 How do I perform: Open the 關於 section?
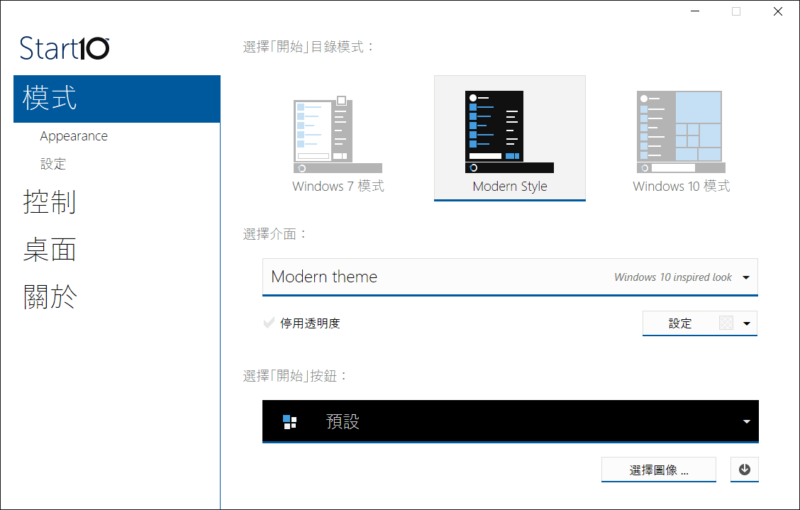tap(49, 297)
